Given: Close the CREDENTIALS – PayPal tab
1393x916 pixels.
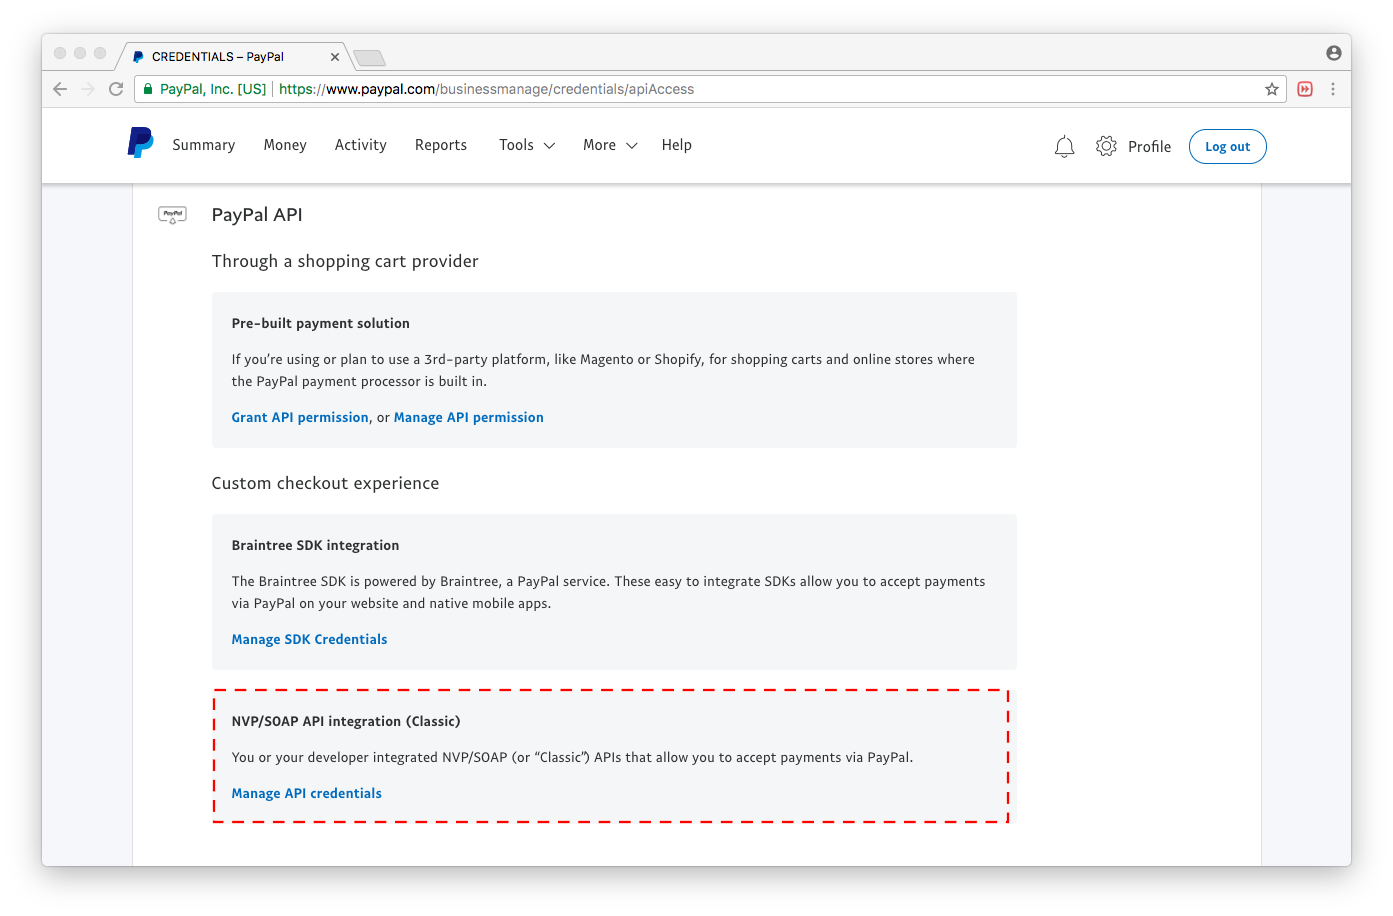Looking at the screenshot, I should coord(335,57).
